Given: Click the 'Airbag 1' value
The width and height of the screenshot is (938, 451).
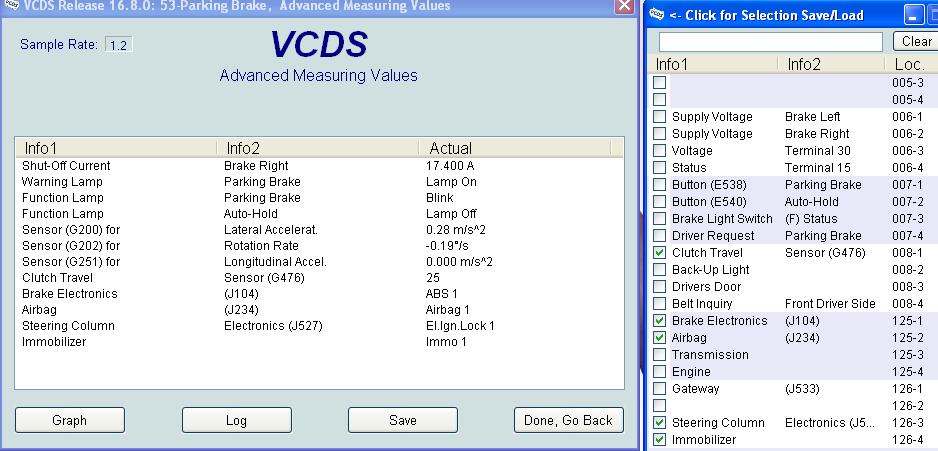Looking at the screenshot, I should (447, 310).
